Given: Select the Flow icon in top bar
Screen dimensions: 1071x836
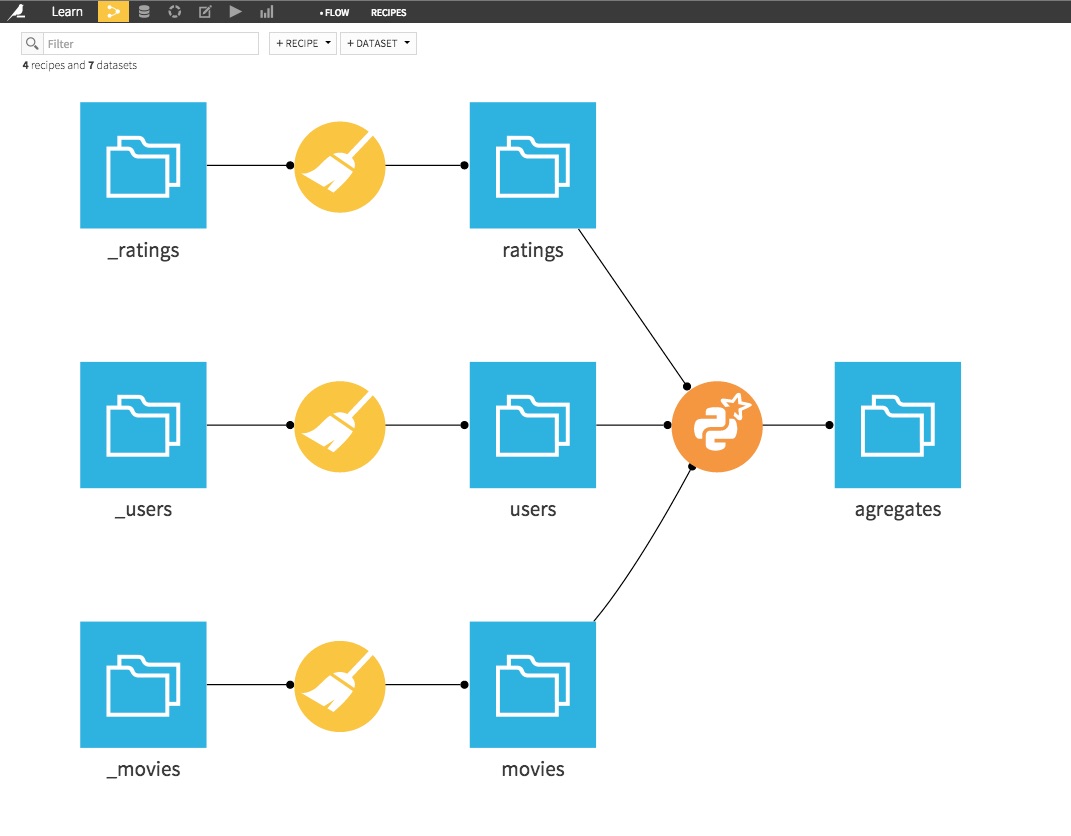Looking at the screenshot, I should [113, 12].
